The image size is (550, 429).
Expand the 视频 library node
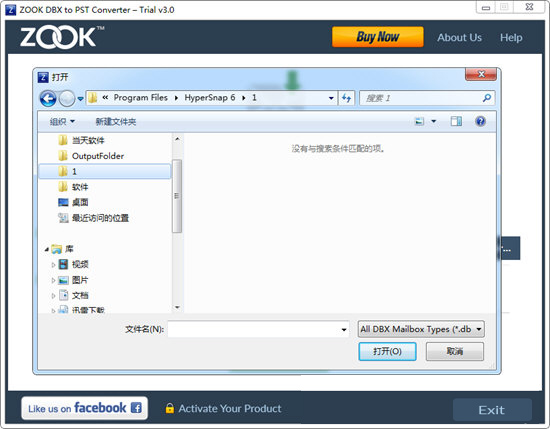tap(53, 265)
